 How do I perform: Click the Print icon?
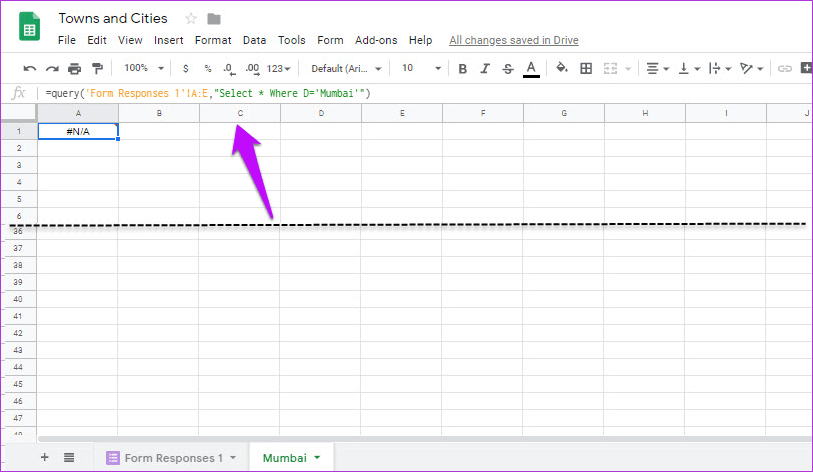coord(75,68)
